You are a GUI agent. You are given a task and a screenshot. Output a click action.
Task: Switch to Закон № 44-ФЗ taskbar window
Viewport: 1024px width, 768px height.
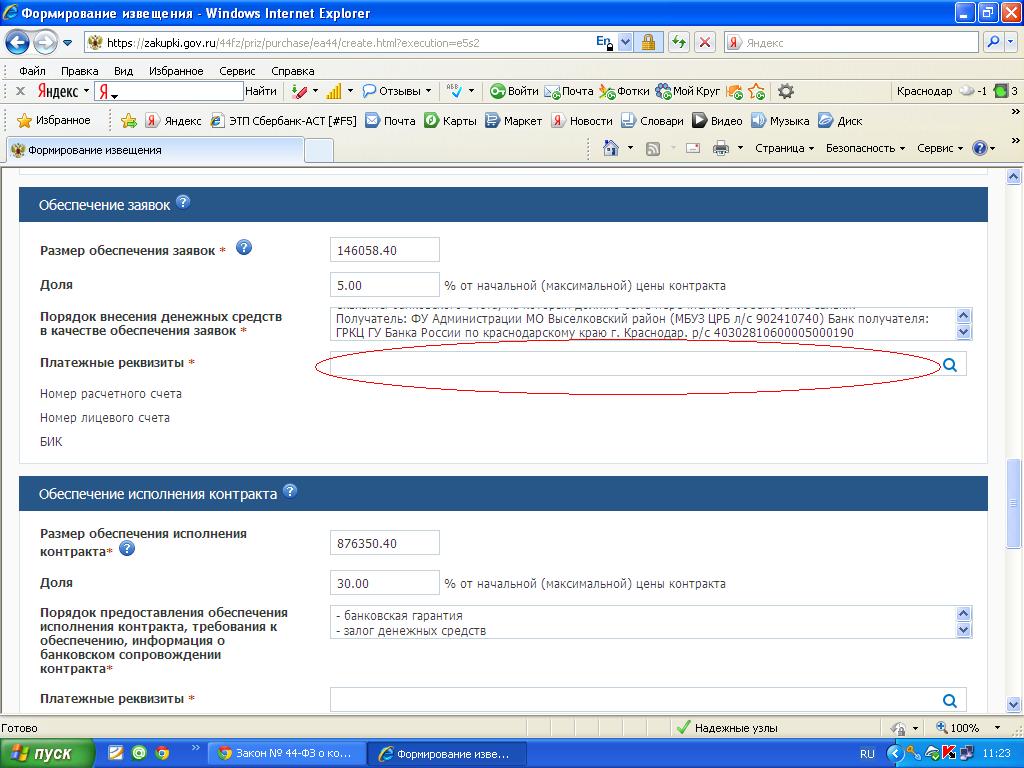[x=285, y=753]
